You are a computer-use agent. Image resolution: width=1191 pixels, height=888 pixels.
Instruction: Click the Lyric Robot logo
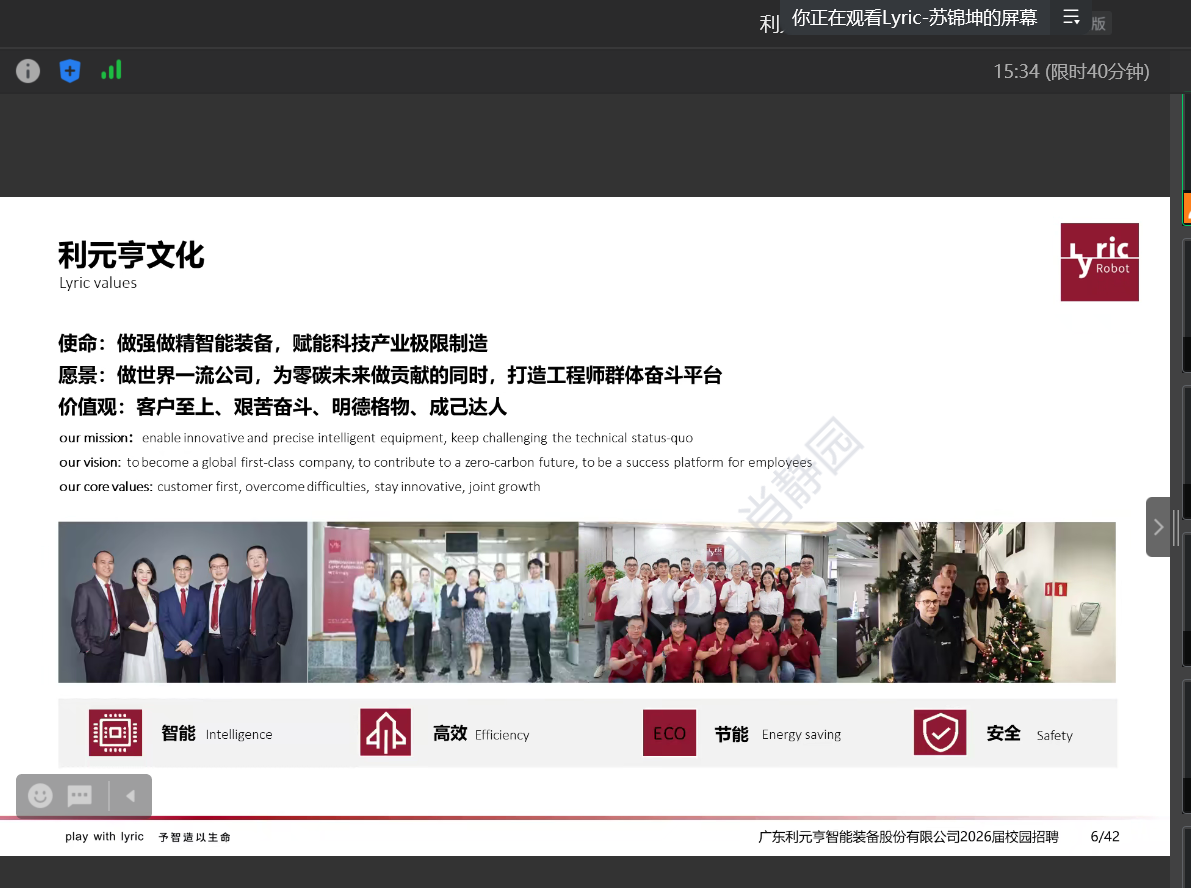(1099, 262)
